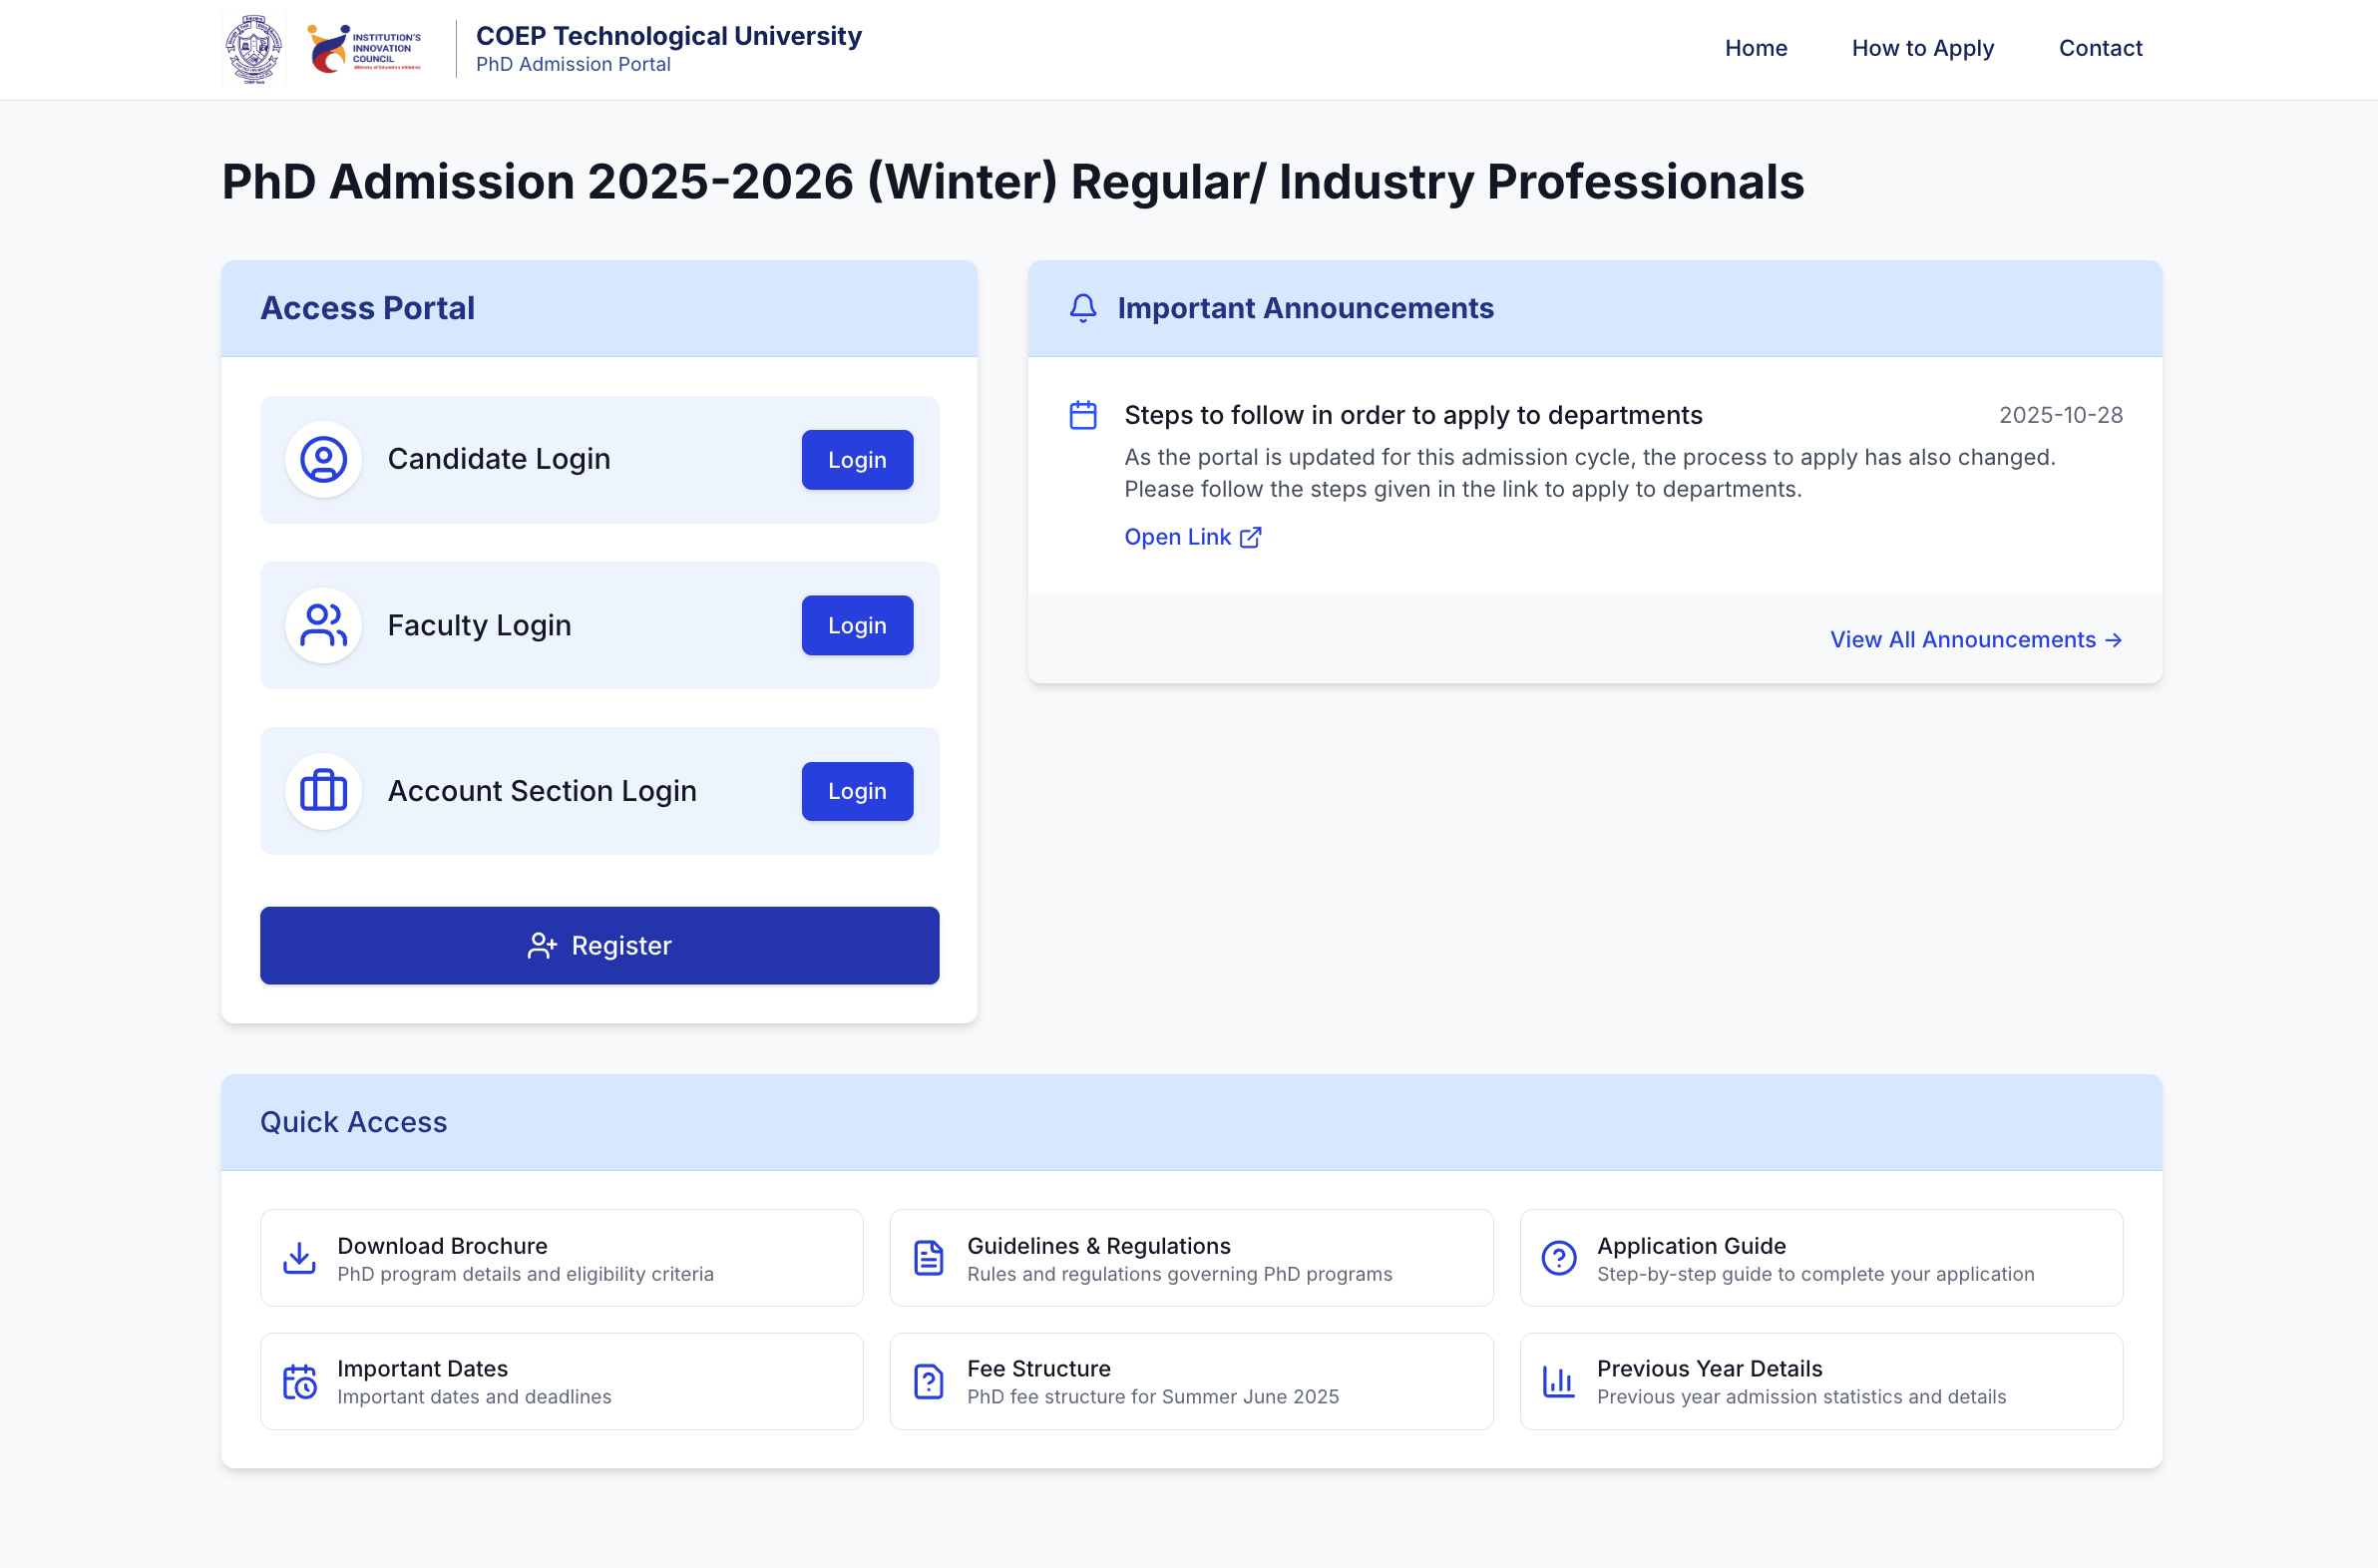Click the Account Section briefcase icon
2378x1568 pixels.
pos(323,791)
